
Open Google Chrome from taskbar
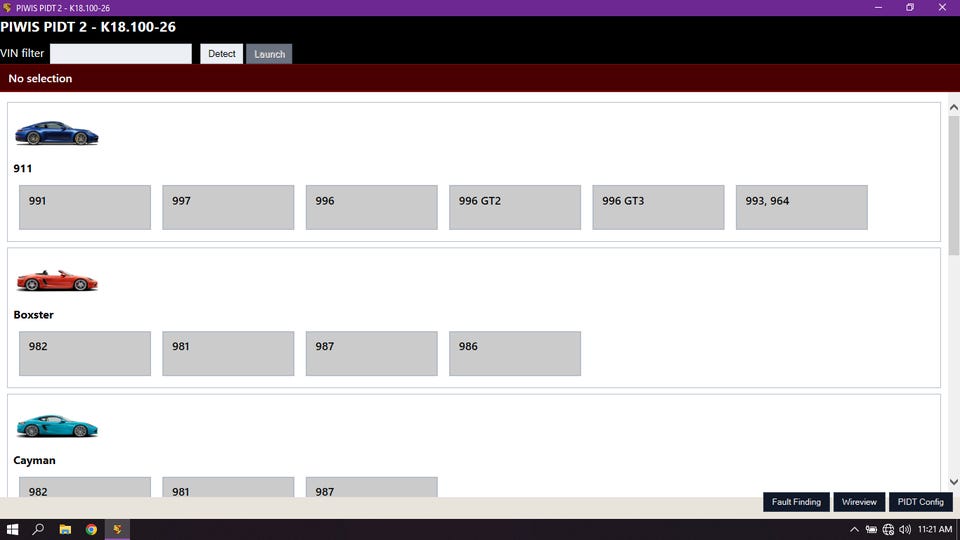(91, 530)
